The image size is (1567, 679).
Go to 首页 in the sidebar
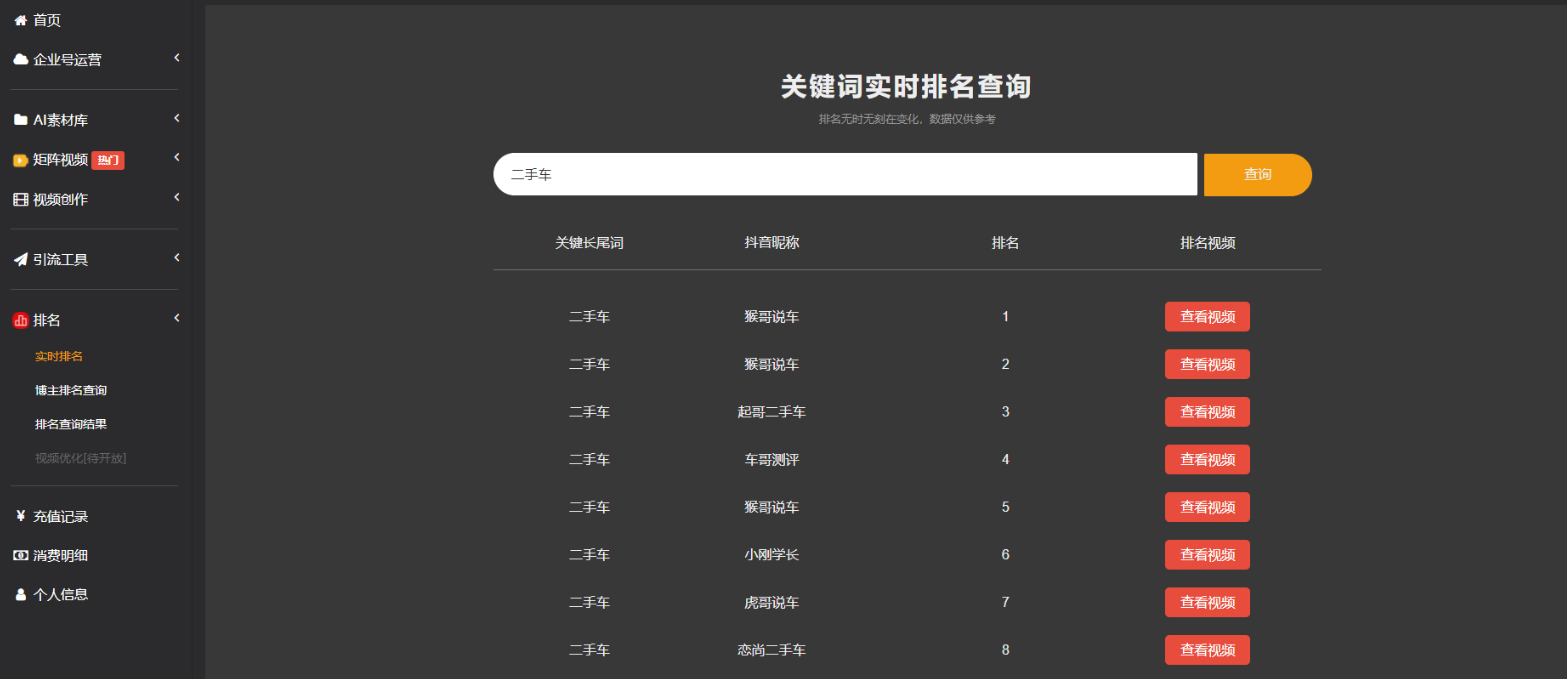click(47, 20)
